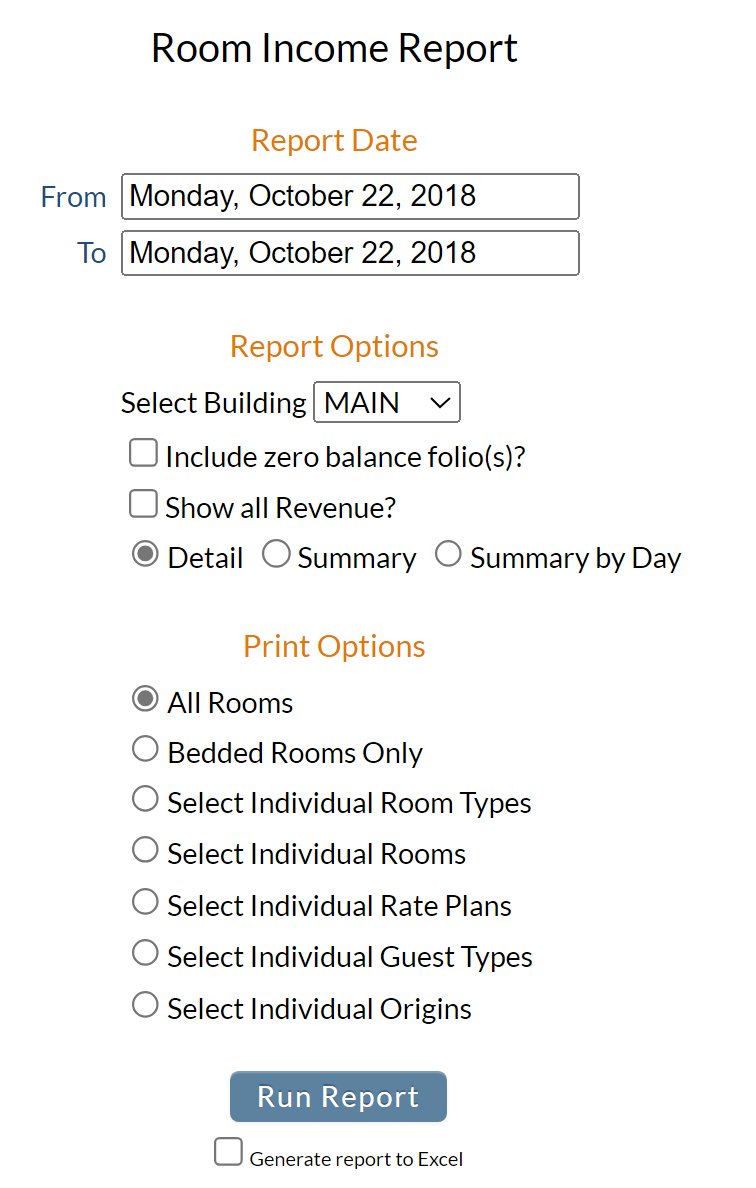This screenshot has width=756, height=1188.
Task: Select Individual Room Types radio button
Action: (145, 799)
